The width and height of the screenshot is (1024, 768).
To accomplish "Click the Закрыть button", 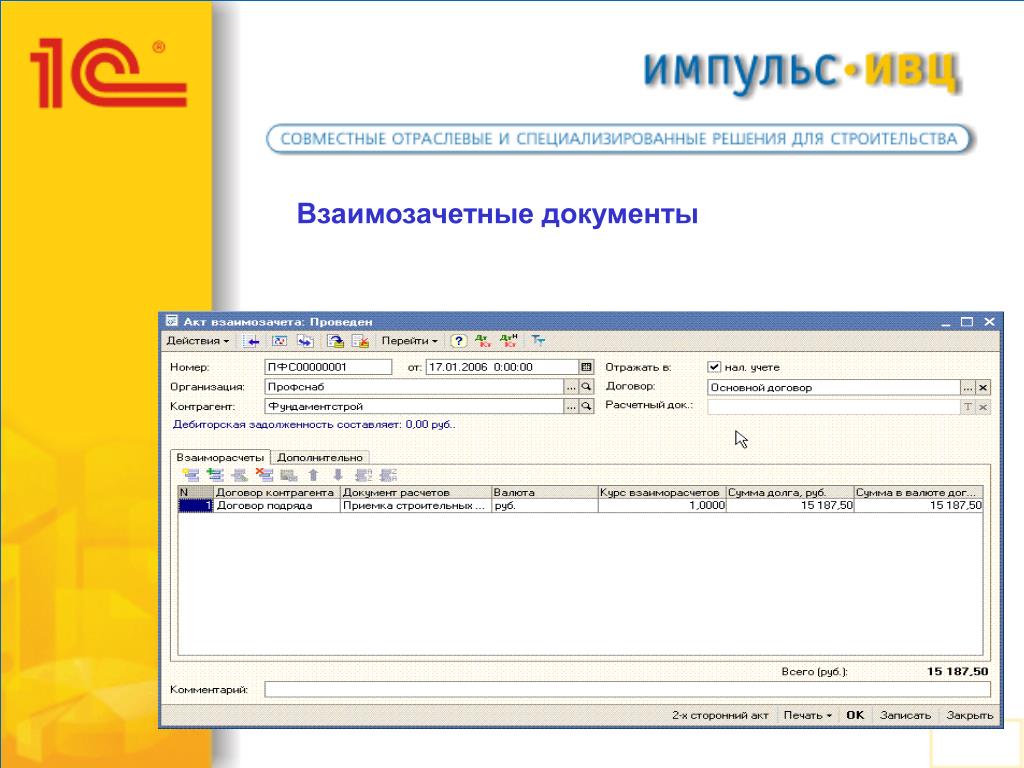I will [x=970, y=715].
